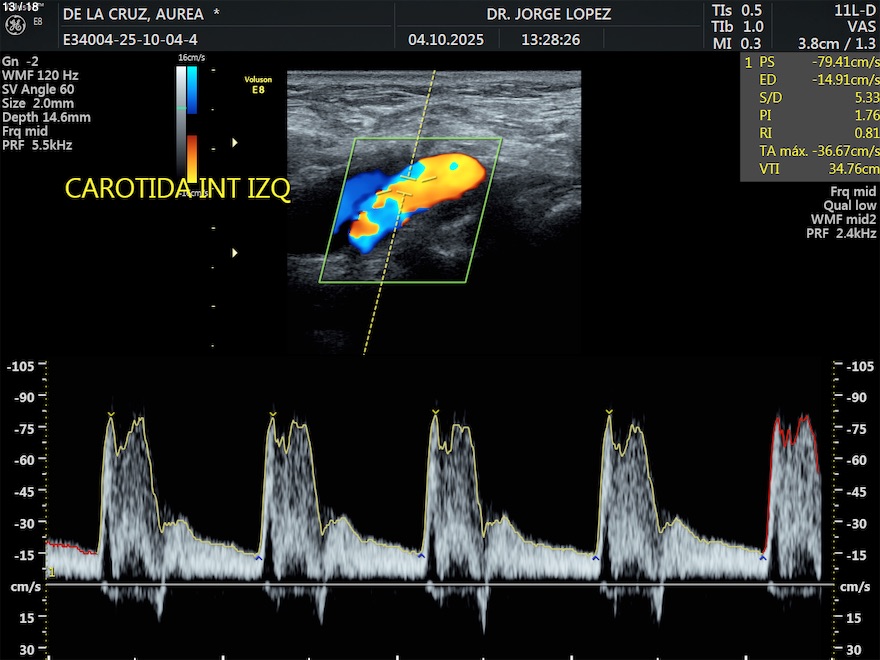Select the CAROTIDA INT IZQ annotation
Image resolution: width=880 pixels, height=660 pixels.
point(177,189)
